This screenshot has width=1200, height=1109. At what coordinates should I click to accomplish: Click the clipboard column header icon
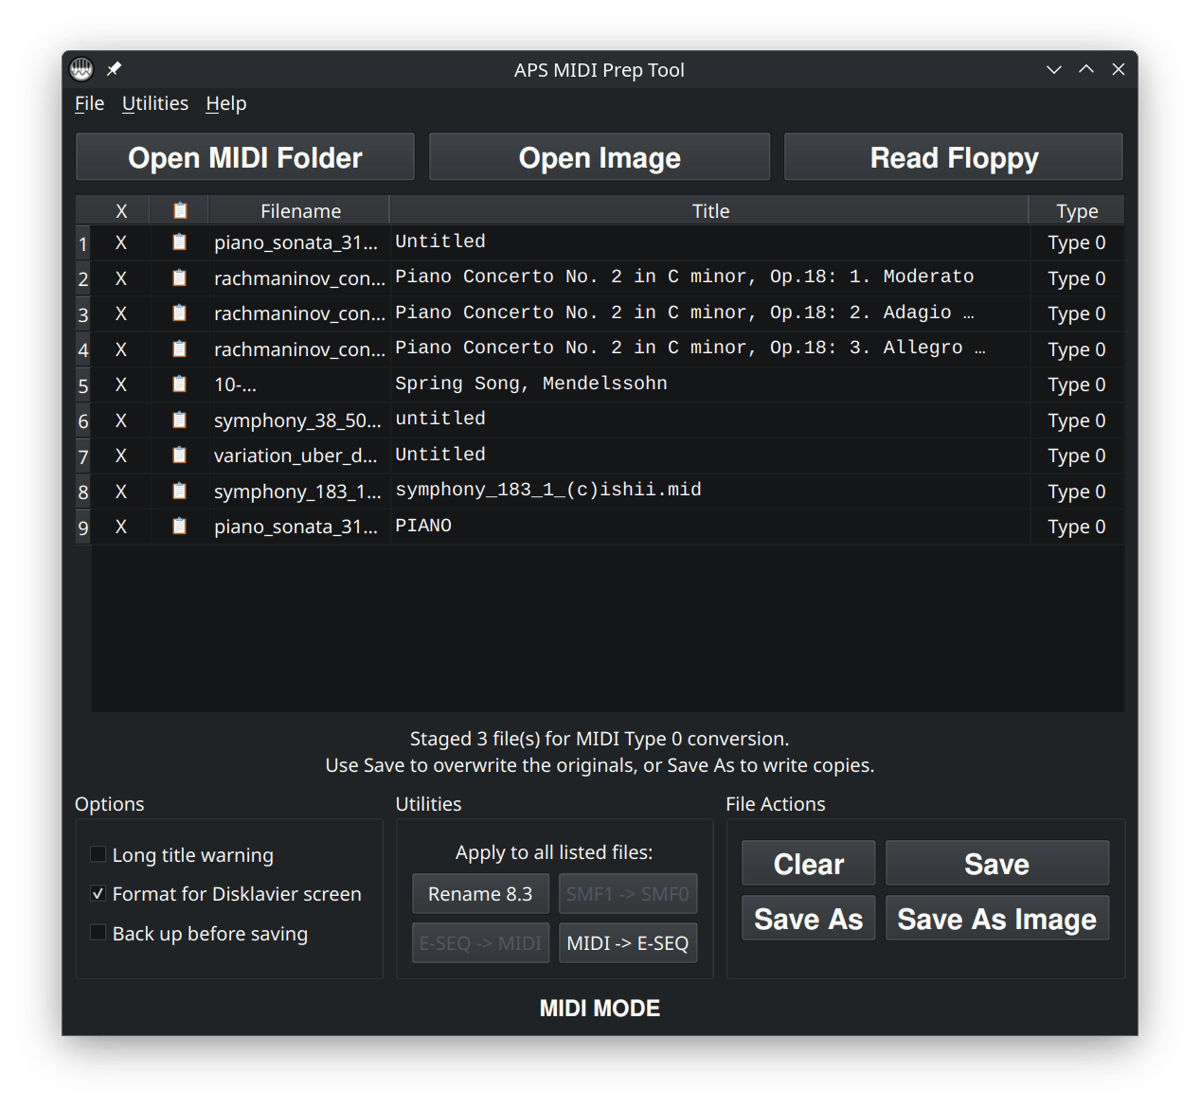pyautogui.click(x=179, y=210)
